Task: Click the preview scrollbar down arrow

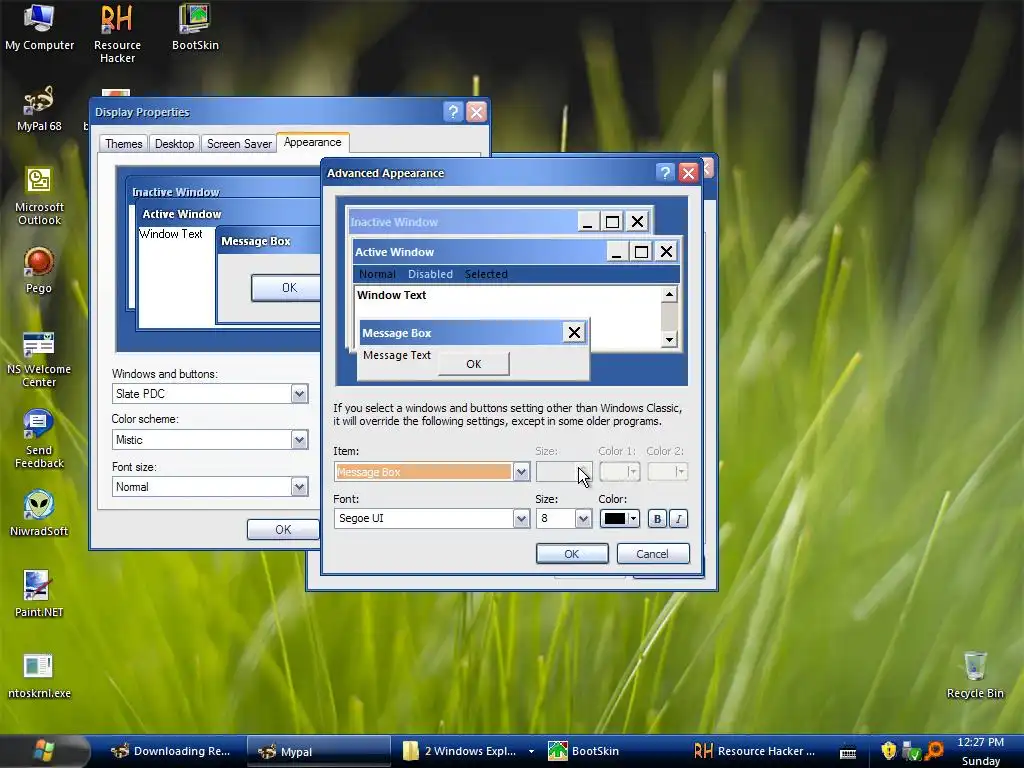Action: pyautogui.click(x=669, y=339)
